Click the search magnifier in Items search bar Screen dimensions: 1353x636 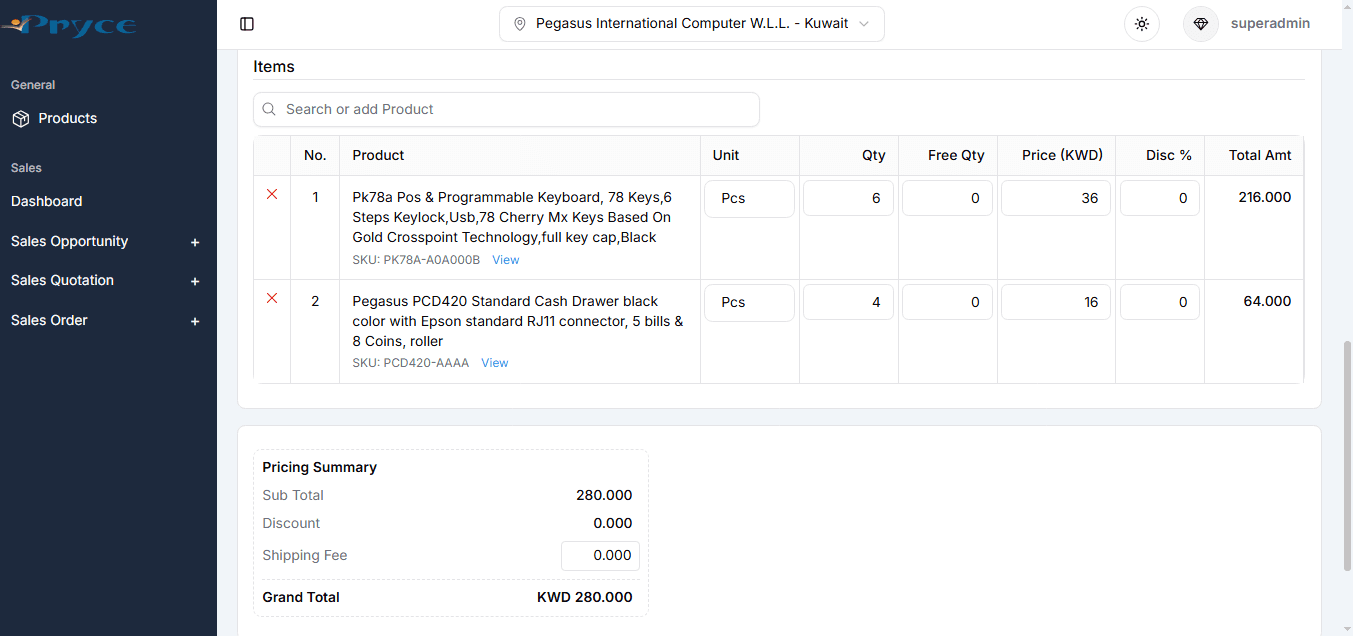point(268,109)
